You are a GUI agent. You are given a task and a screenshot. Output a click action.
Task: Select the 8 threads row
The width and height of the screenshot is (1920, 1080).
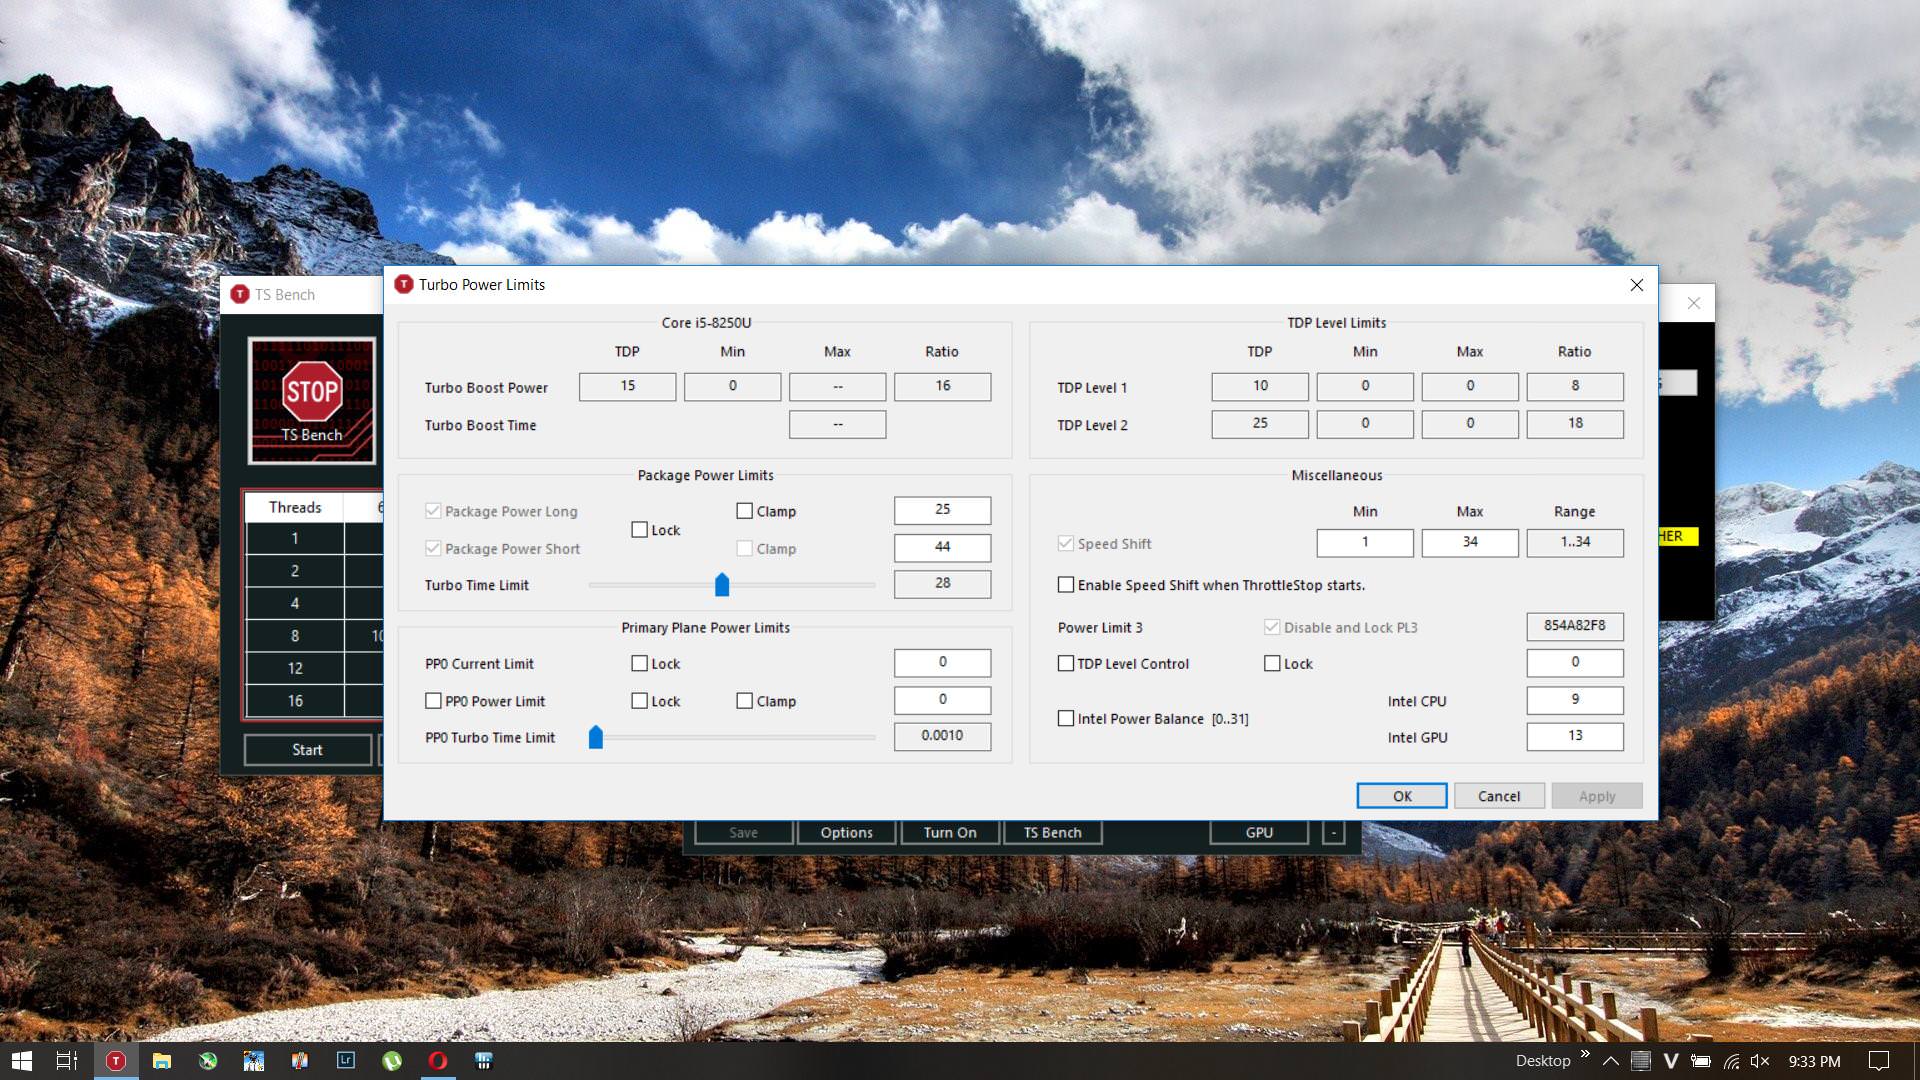[x=295, y=636]
